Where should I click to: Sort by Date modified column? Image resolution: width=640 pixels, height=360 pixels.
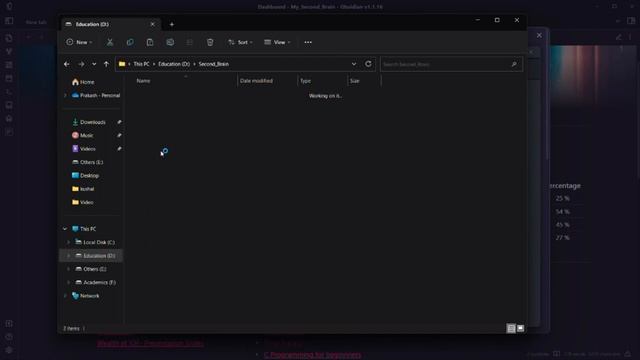tap(256, 81)
